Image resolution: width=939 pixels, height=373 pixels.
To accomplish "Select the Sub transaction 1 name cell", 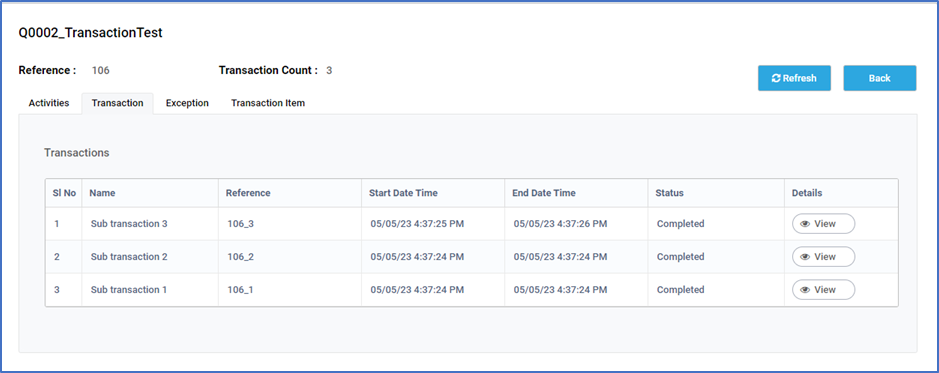I will (x=150, y=290).
